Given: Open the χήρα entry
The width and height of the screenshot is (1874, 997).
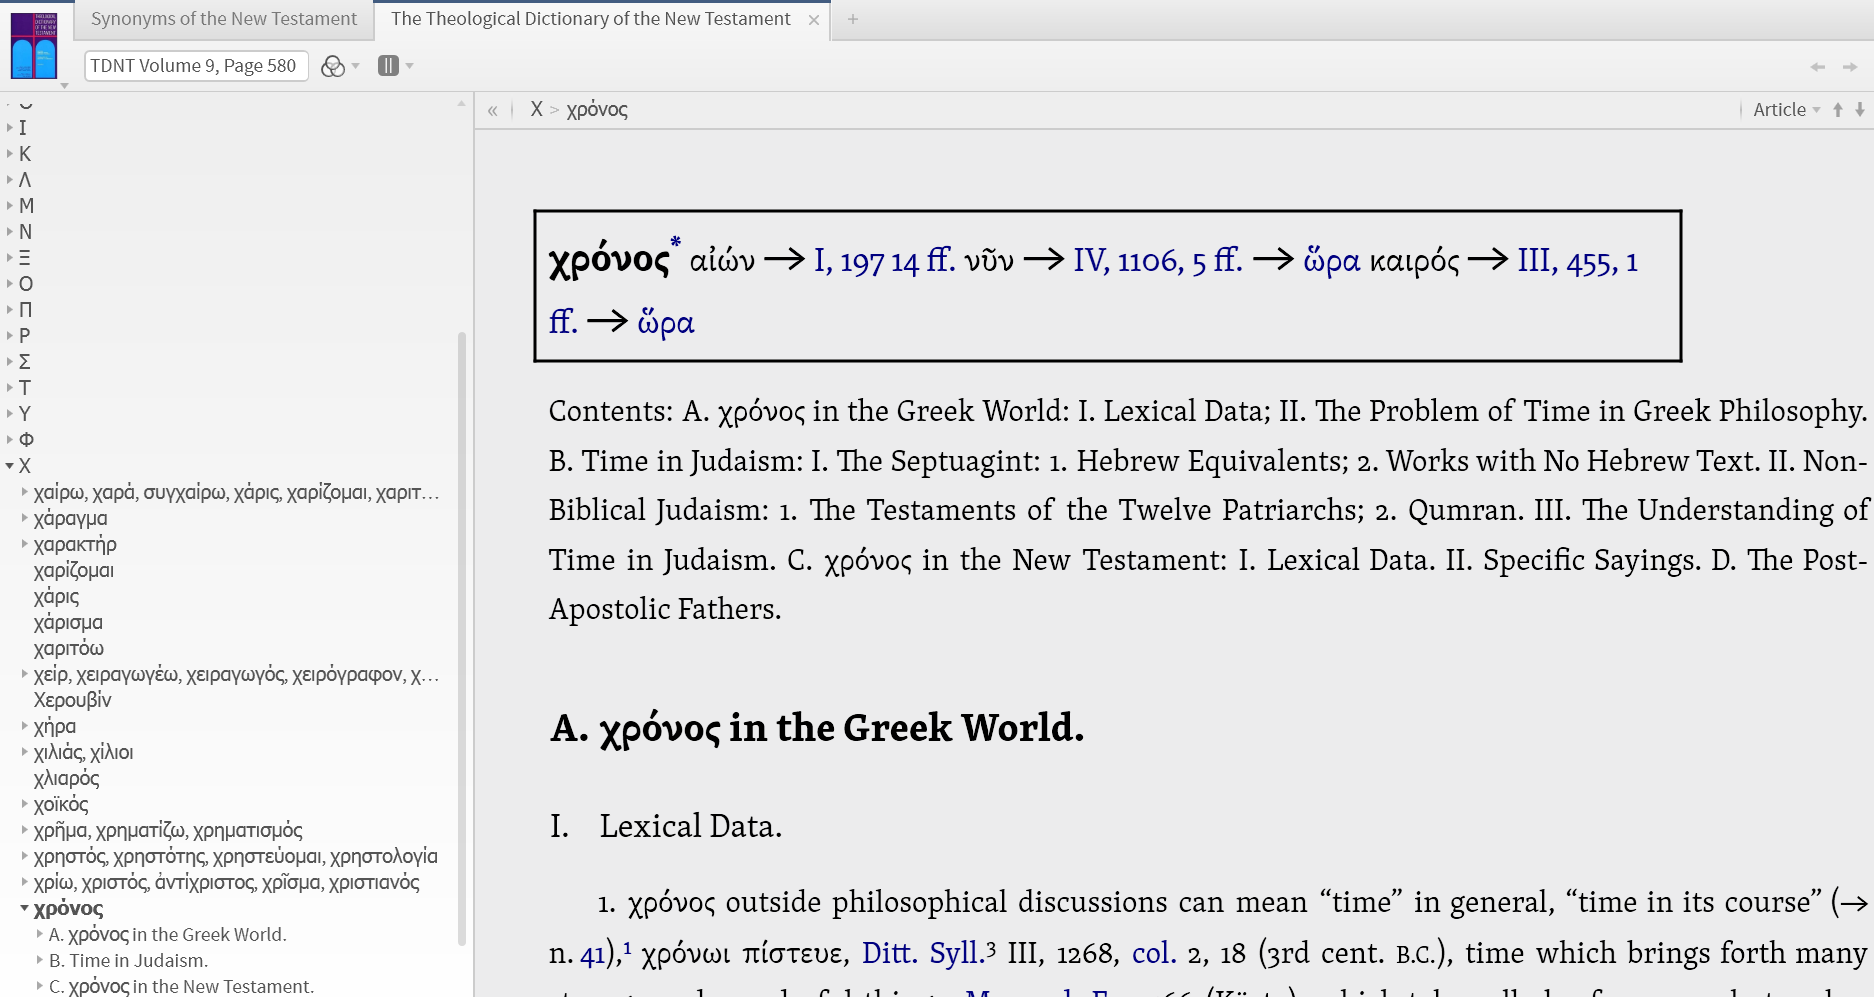Looking at the screenshot, I should [55, 726].
